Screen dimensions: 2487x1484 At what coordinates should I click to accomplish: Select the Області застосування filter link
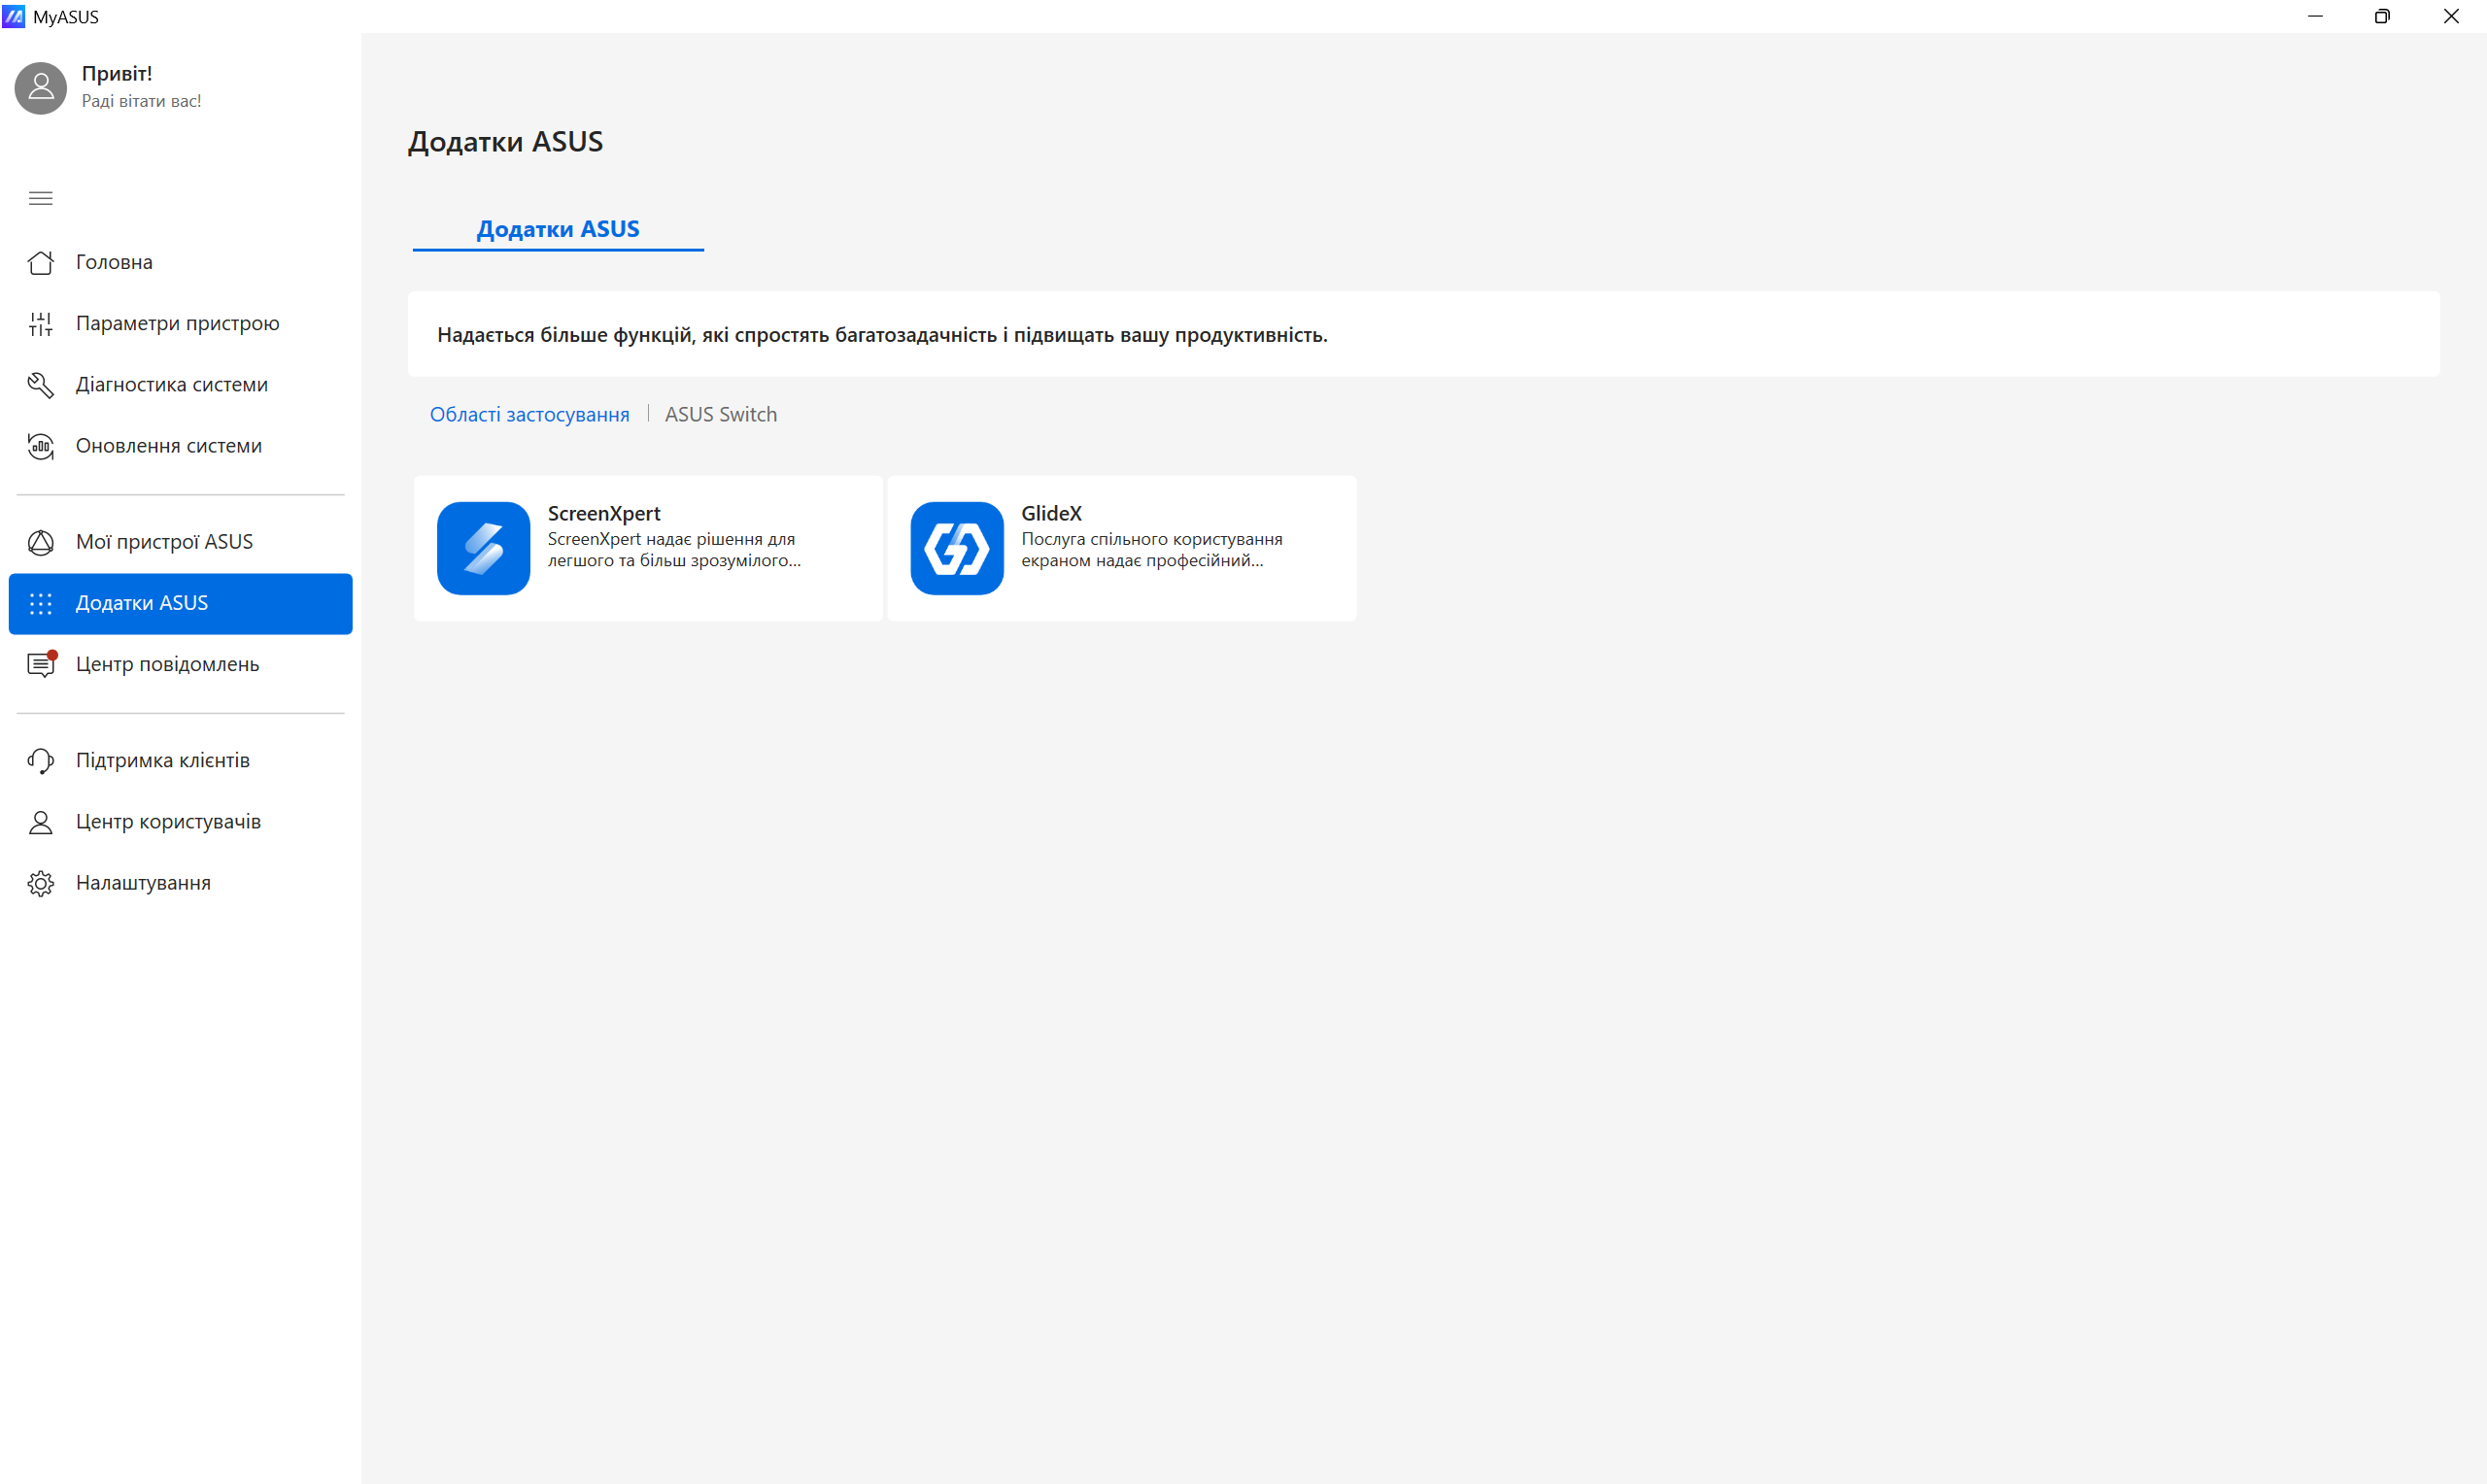coord(529,414)
